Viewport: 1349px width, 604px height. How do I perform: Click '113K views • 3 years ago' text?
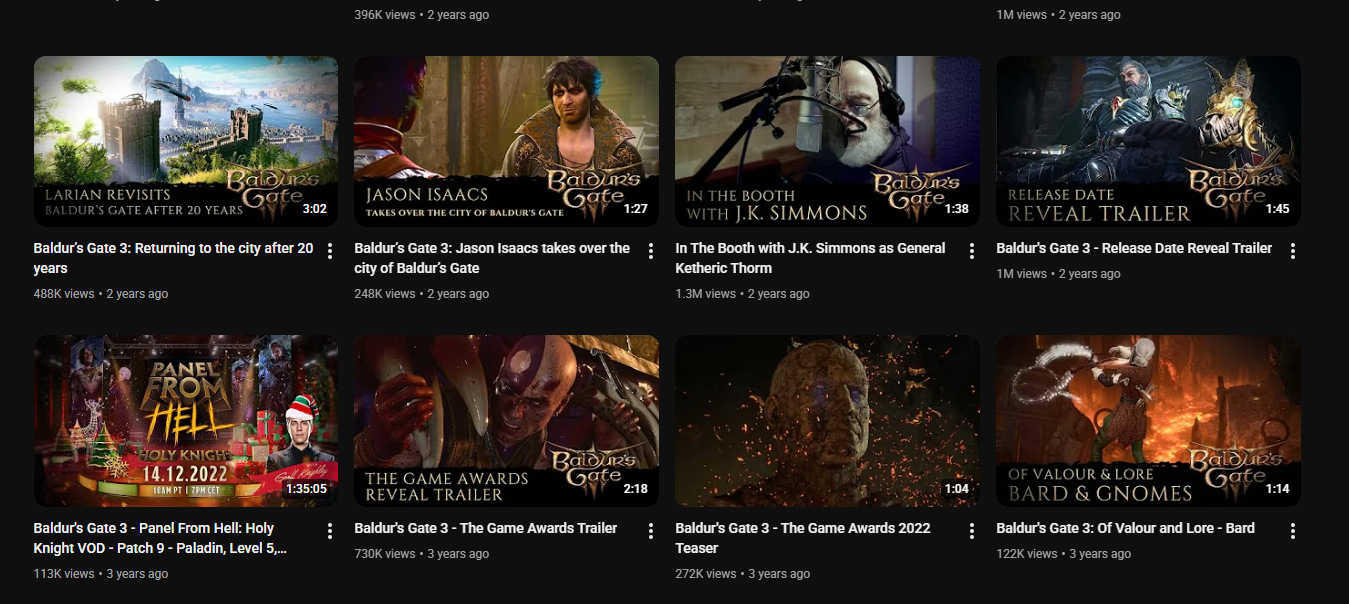pyautogui.click(x=101, y=574)
